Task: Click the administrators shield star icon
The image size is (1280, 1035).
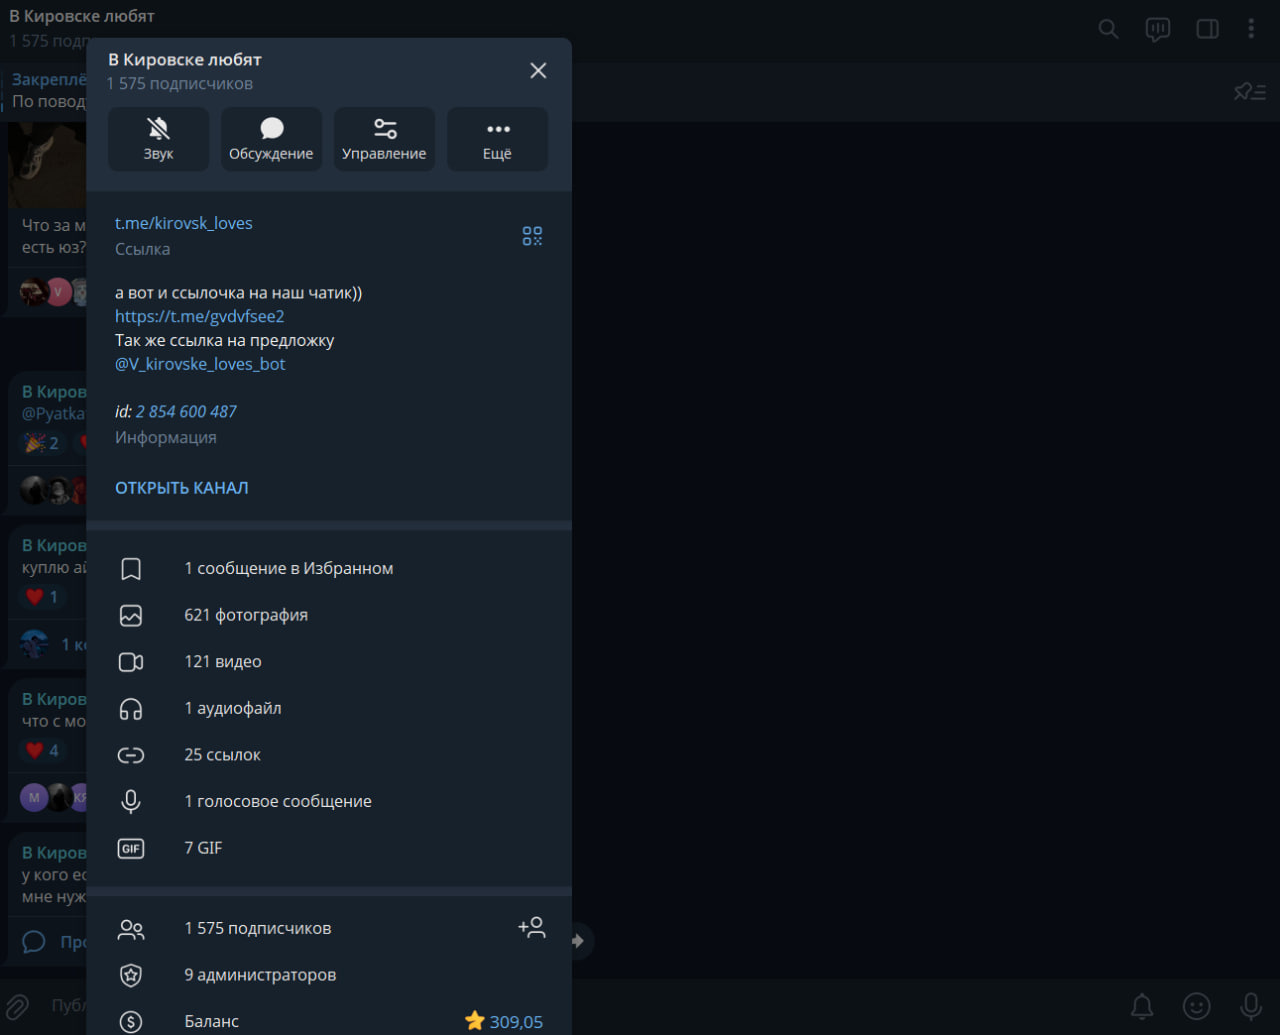Action: (131, 975)
